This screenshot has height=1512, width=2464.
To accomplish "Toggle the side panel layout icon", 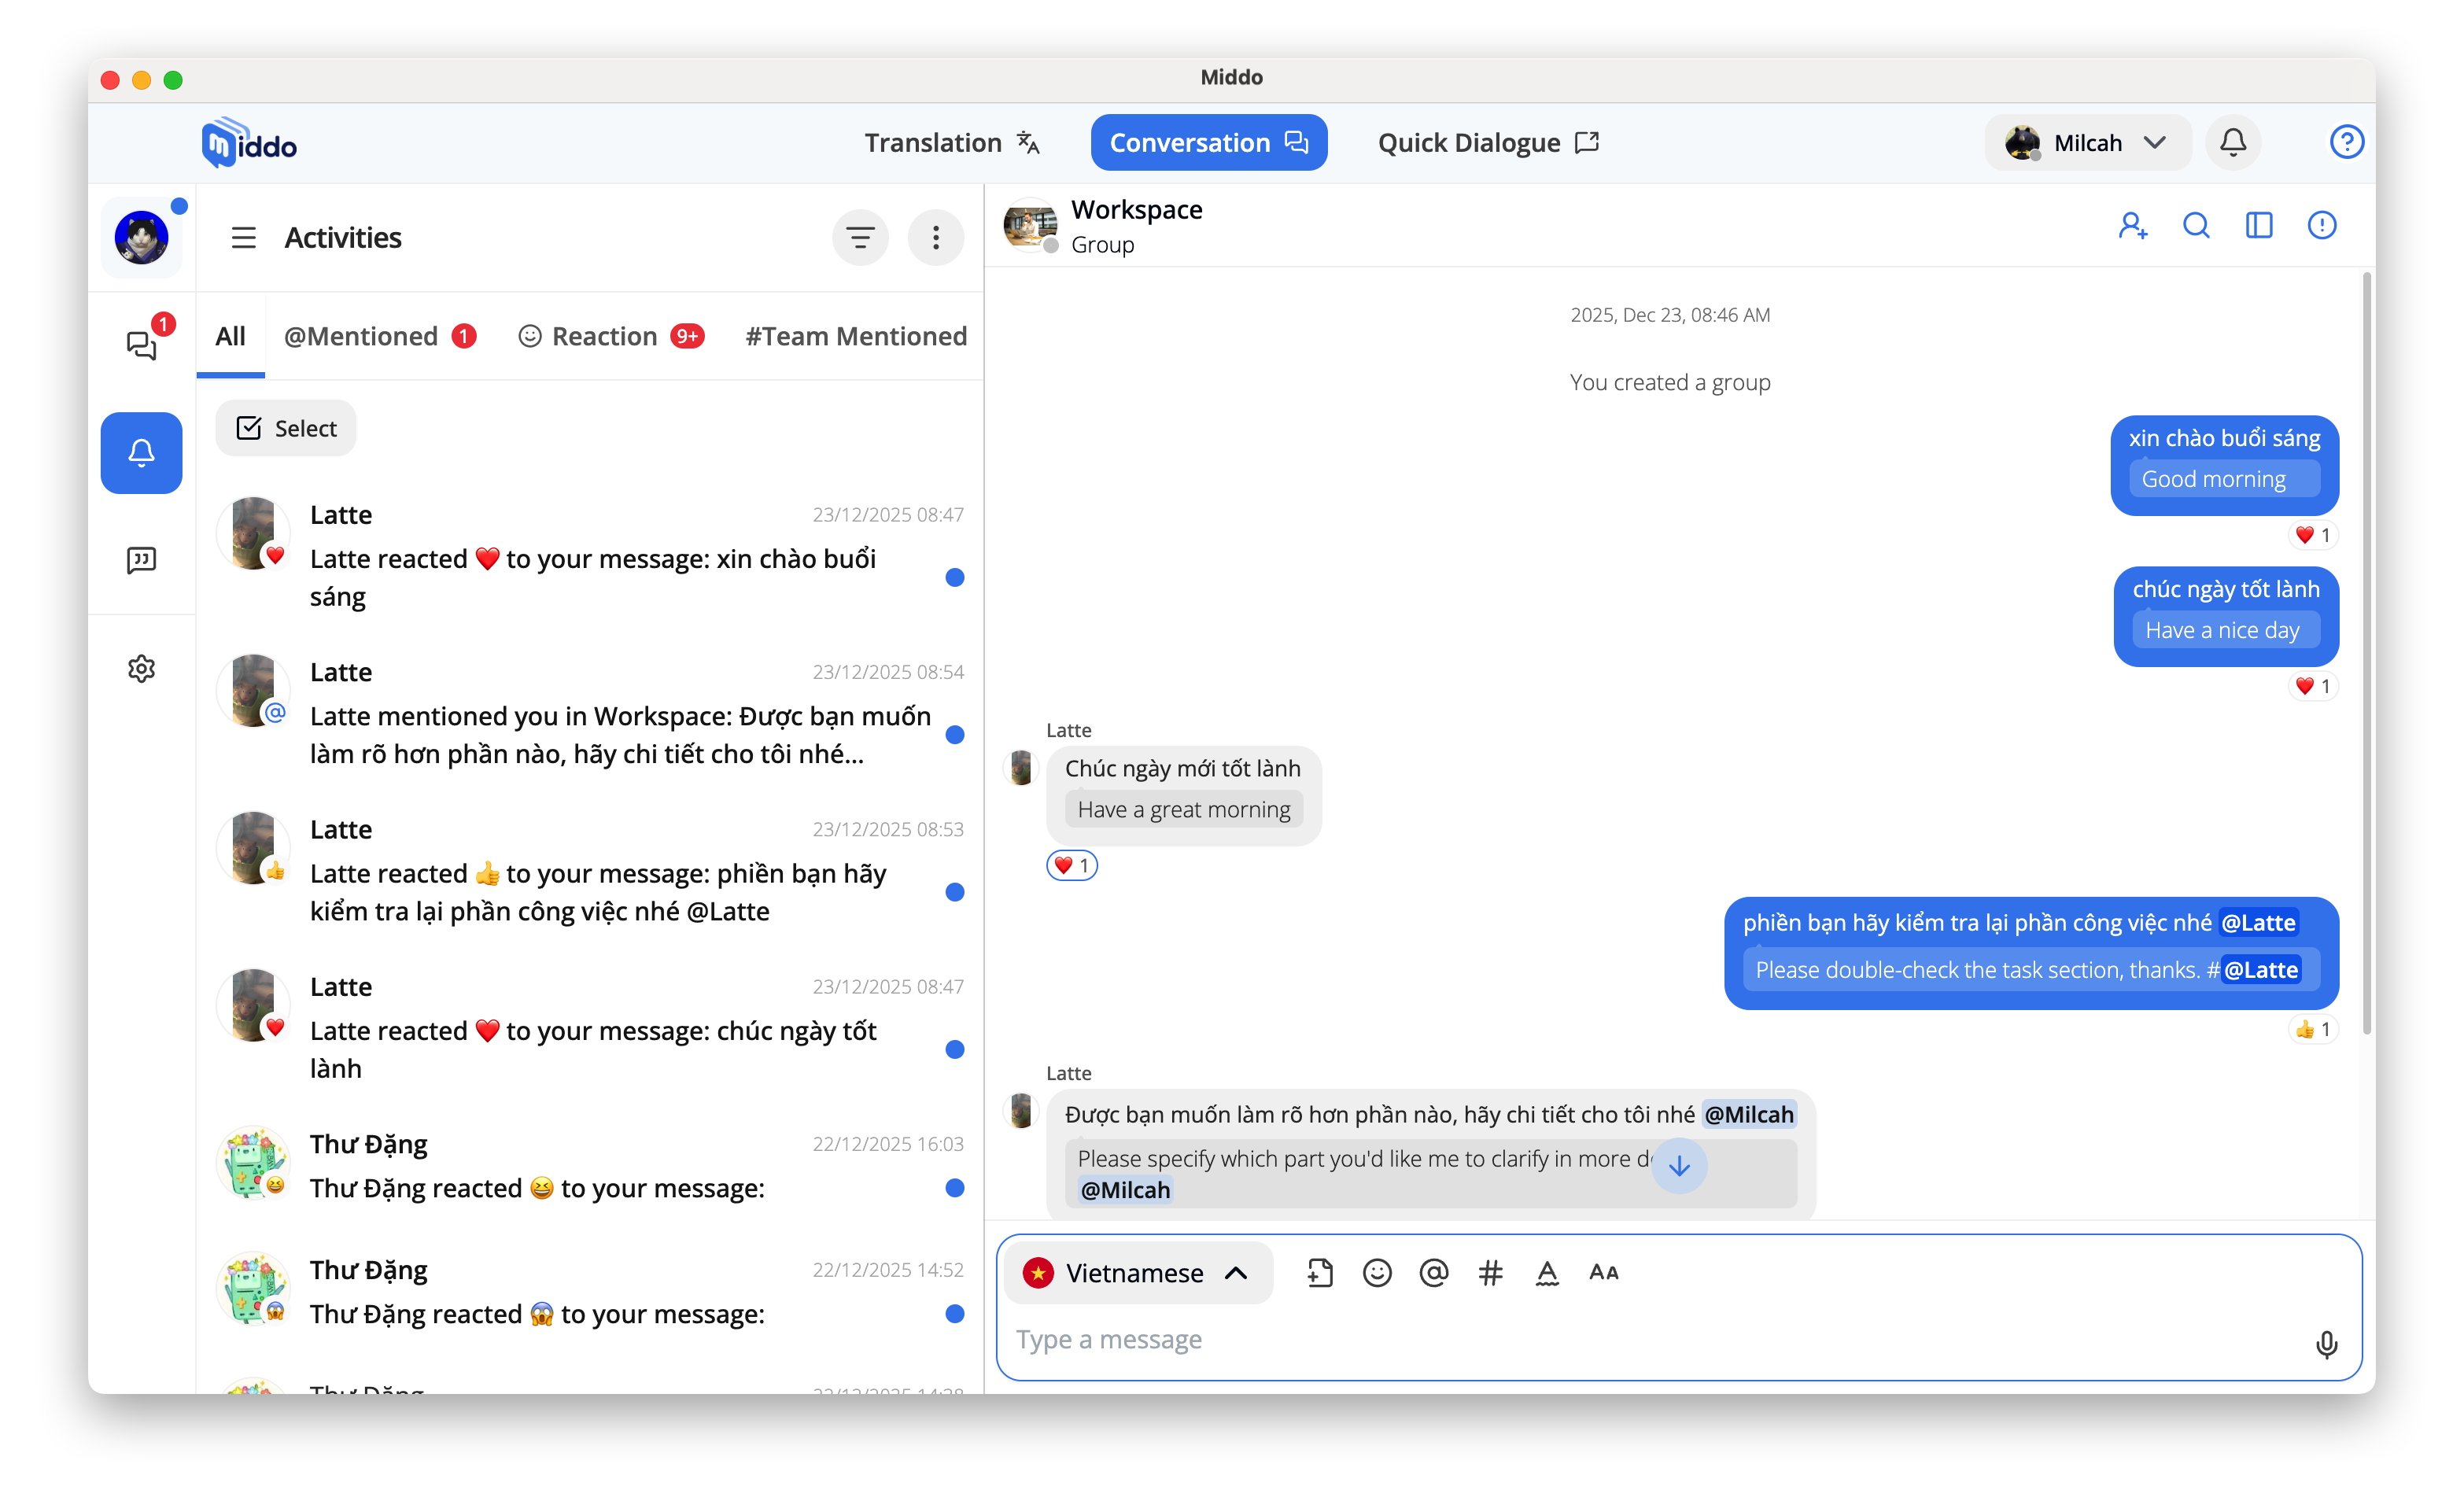I will [x=2259, y=226].
